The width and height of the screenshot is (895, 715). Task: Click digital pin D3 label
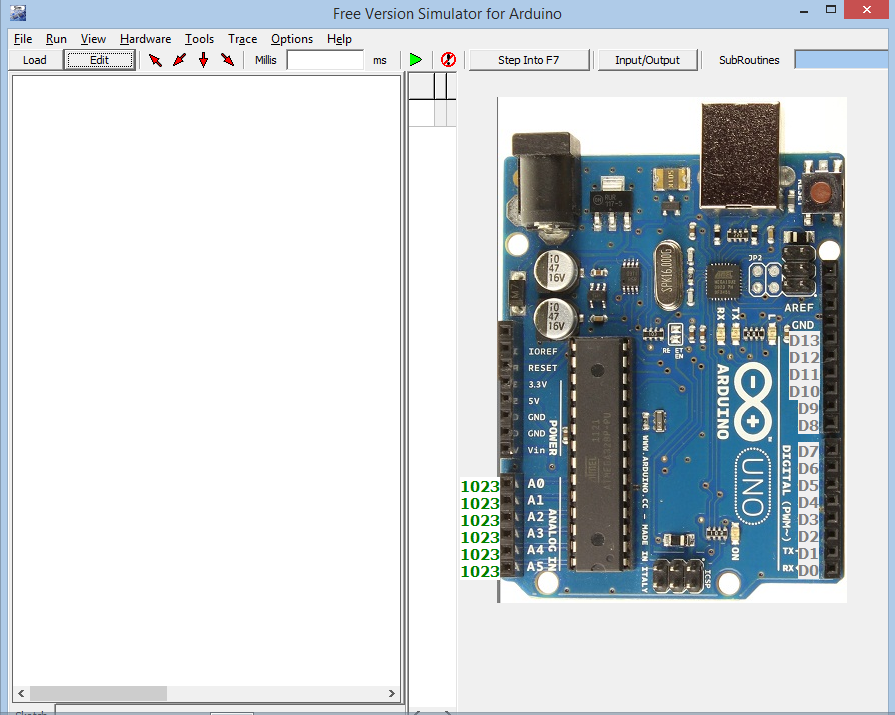[x=808, y=520]
